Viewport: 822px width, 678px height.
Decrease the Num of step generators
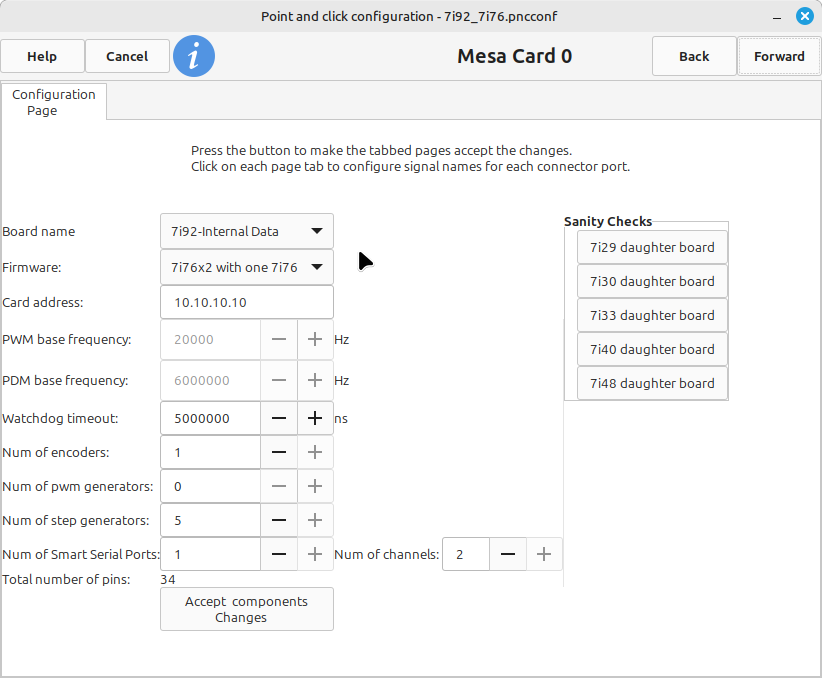tap(279, 520)
